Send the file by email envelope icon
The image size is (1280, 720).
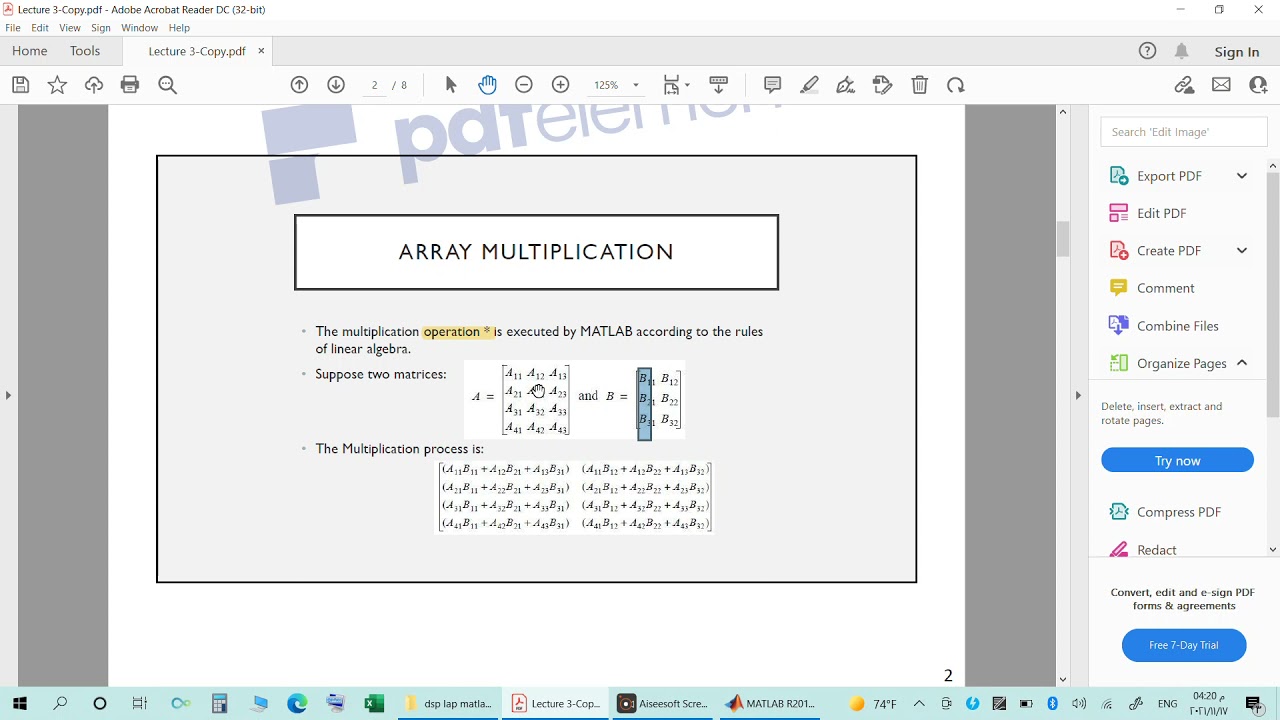tap(1221, 85)
